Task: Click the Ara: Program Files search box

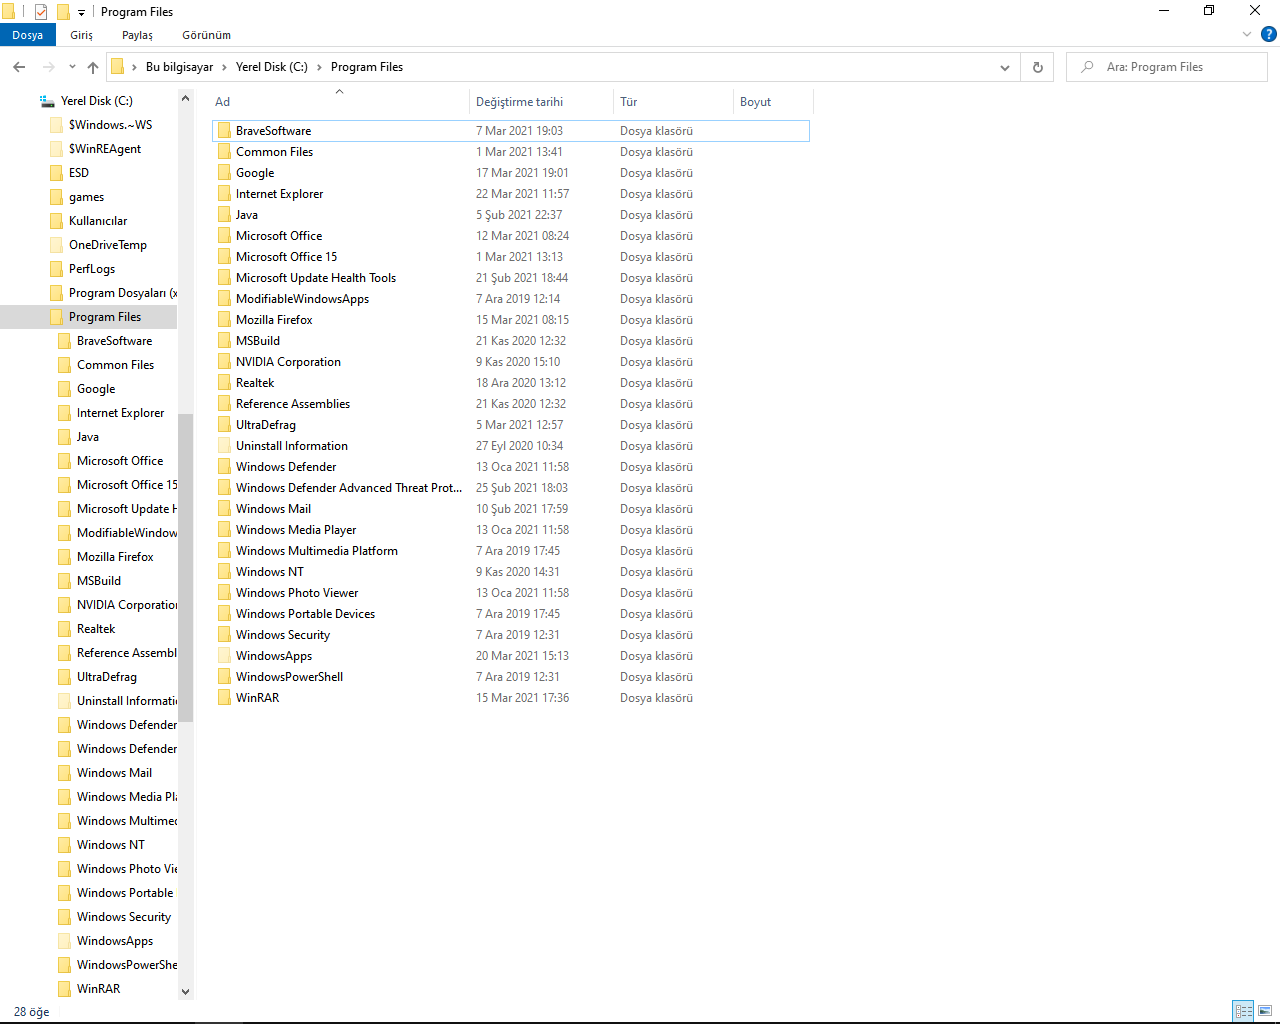Action: 1167,67
